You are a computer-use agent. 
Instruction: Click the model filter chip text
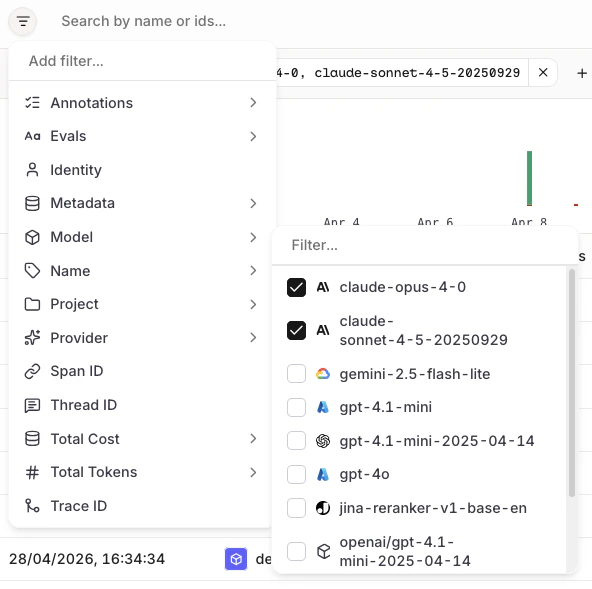pos(398,72)
